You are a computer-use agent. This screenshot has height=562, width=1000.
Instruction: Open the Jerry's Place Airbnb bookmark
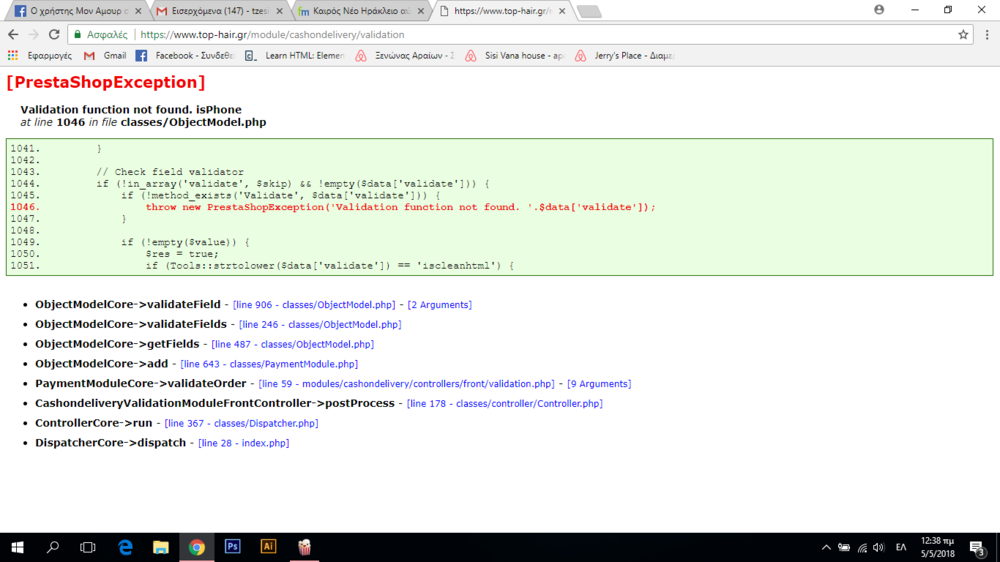624,55
